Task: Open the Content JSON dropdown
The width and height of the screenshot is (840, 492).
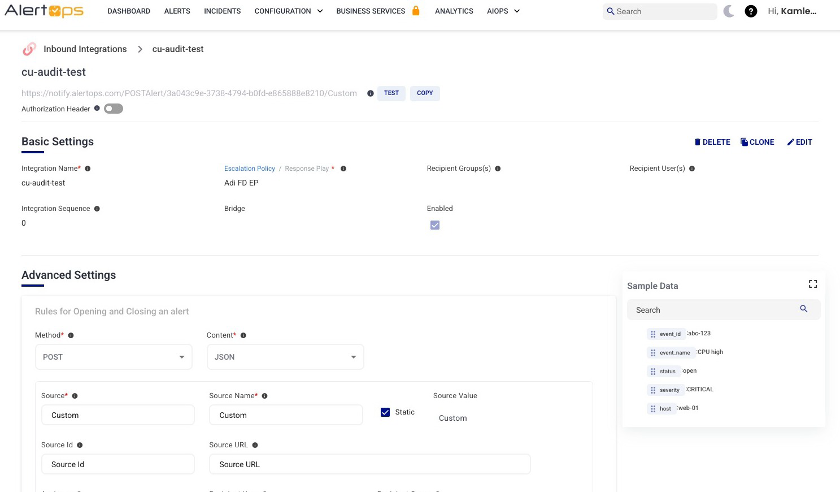Action: point(286,357)
